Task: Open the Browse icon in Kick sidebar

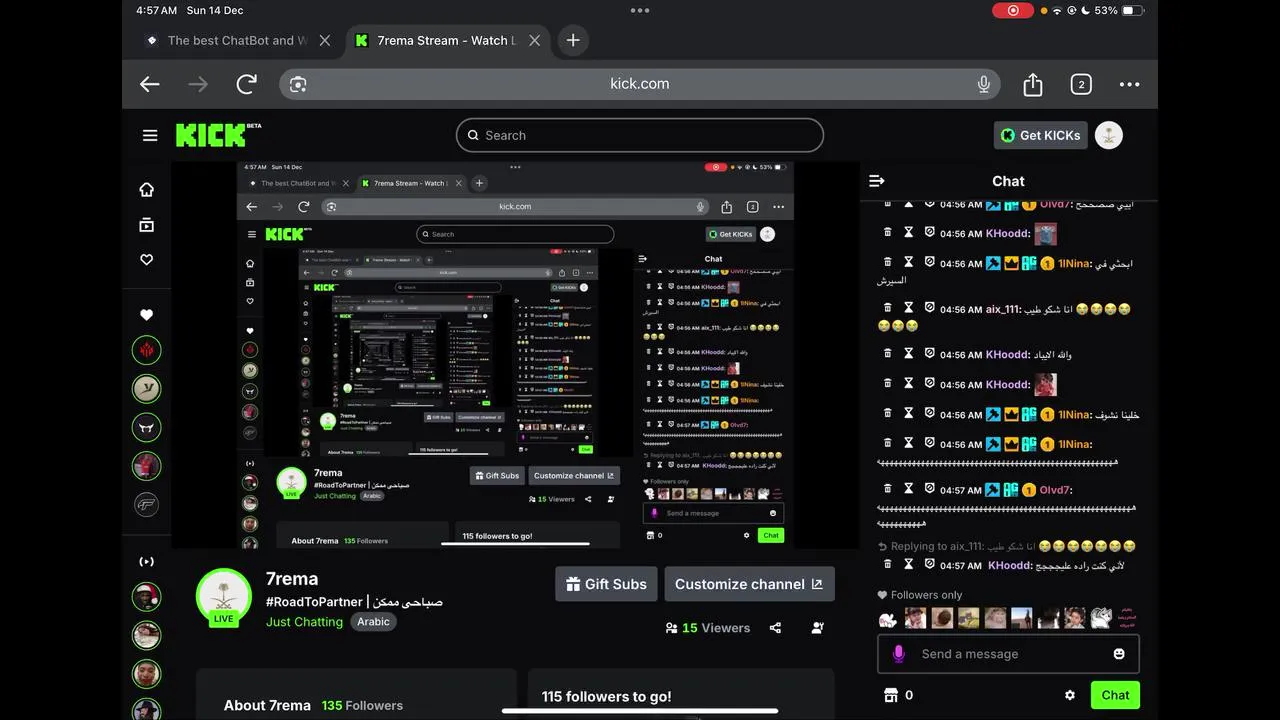Action: click(146, 225)
